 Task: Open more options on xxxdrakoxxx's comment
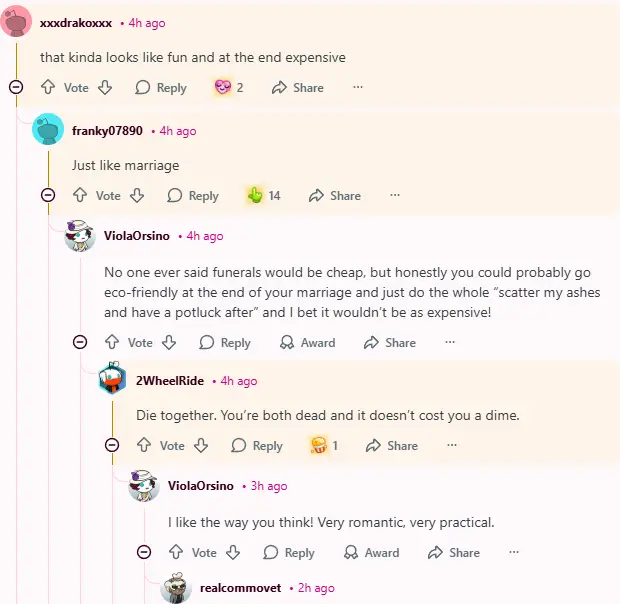coord(358,88)
